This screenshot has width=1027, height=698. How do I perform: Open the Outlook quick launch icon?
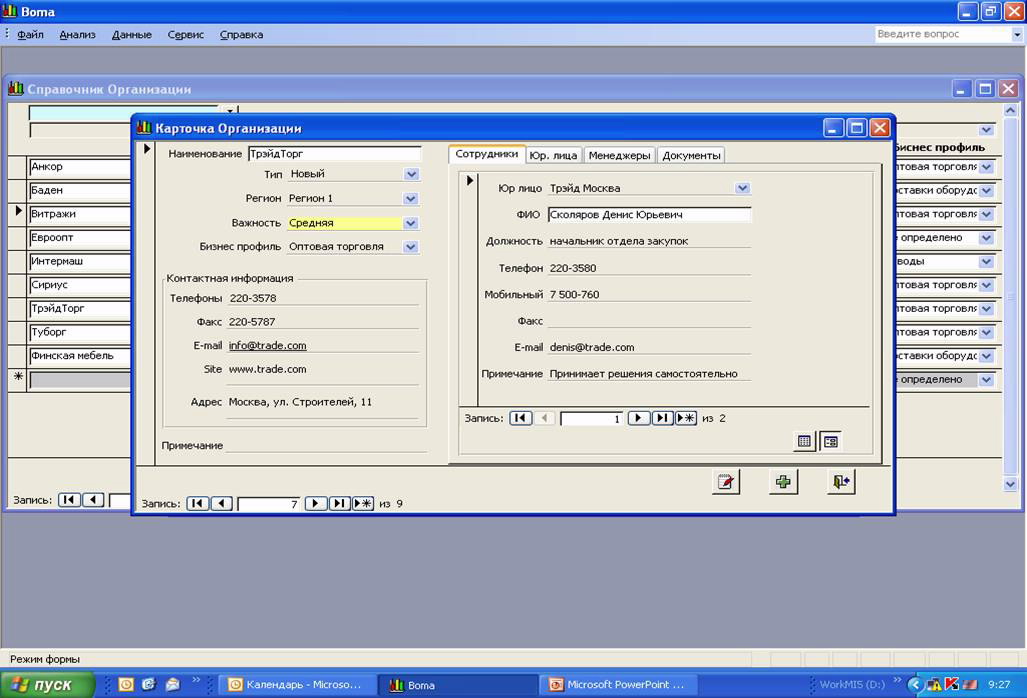click(126, 685)
